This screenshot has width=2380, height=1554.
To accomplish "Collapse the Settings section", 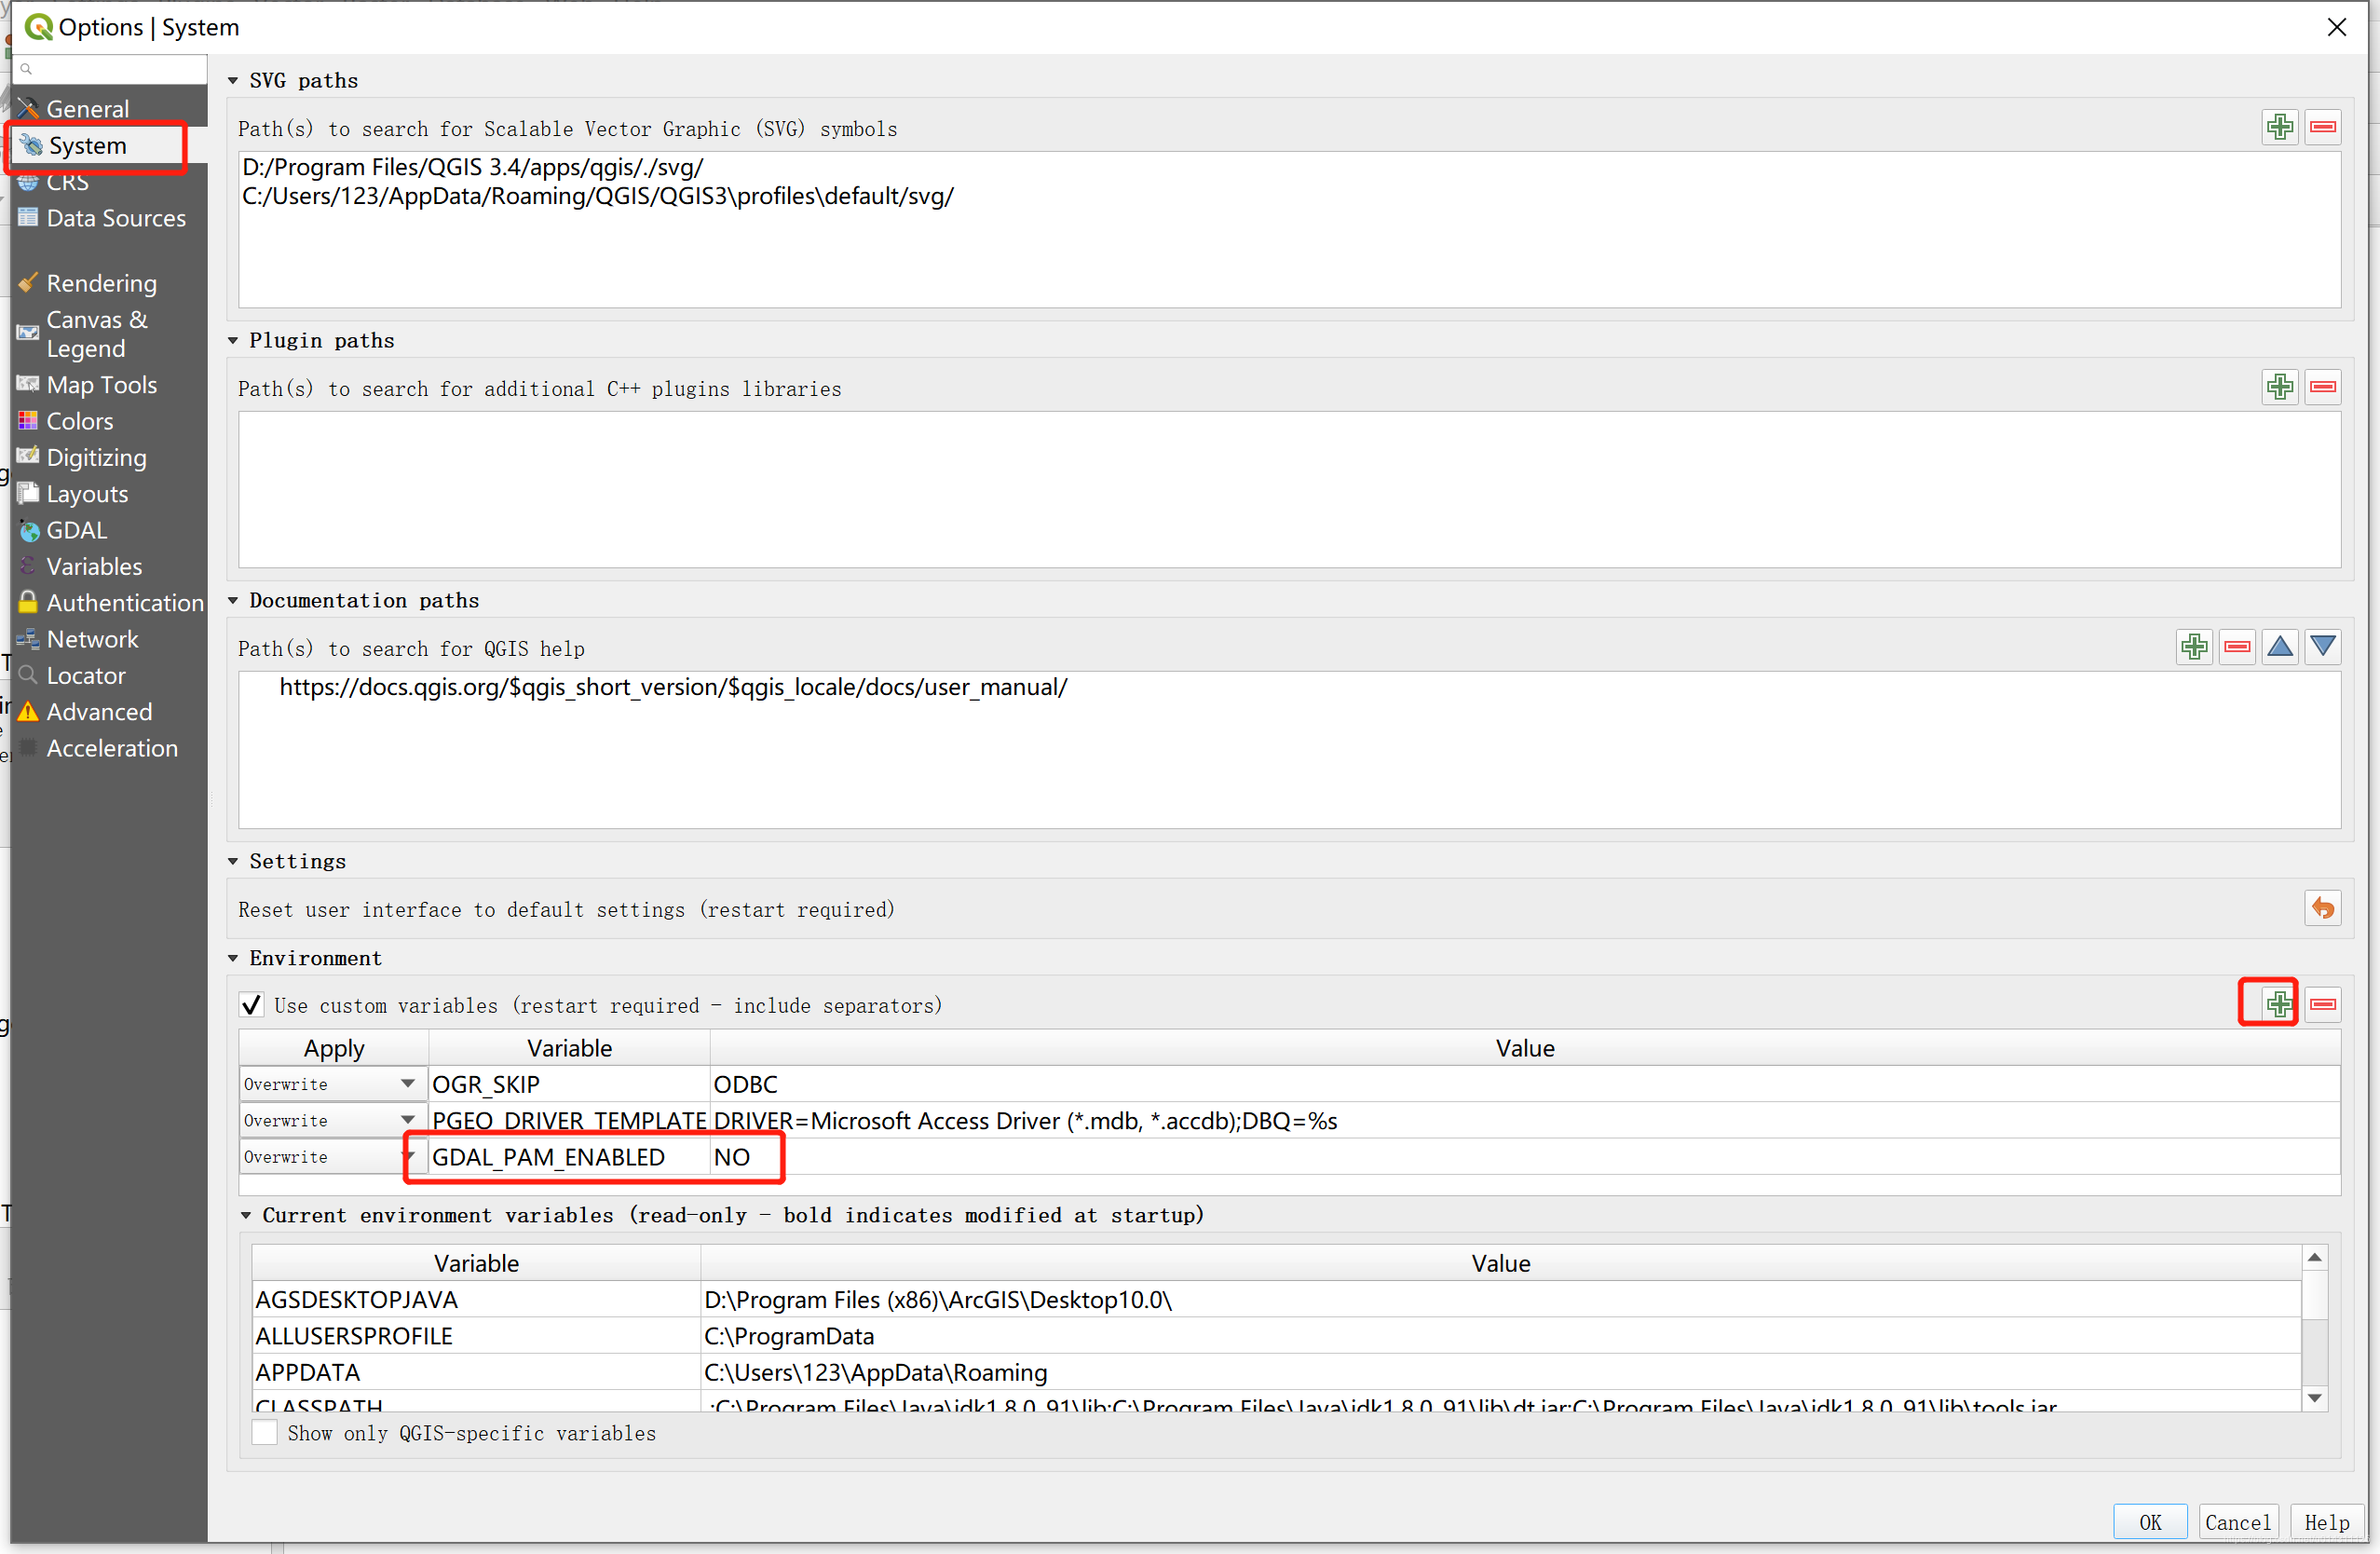I will coord(233,861).
